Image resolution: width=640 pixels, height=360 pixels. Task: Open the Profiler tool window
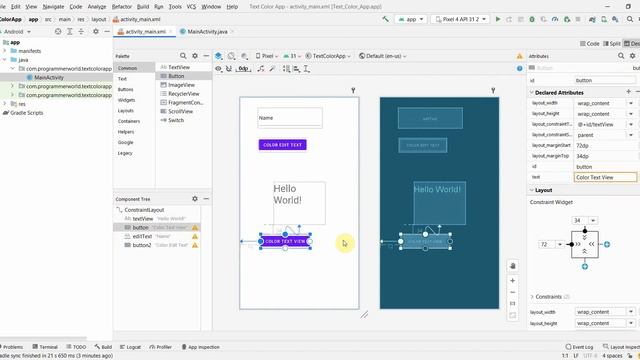pyautogui.click(x=160, y=347)
